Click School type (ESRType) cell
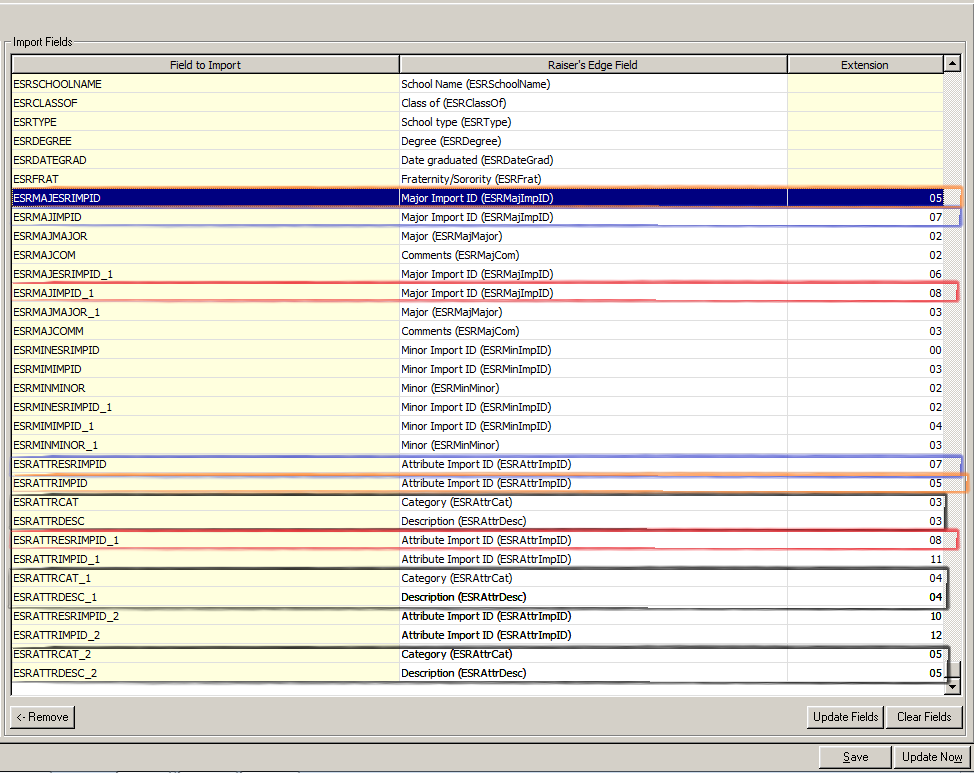 [x=593, y=122]
